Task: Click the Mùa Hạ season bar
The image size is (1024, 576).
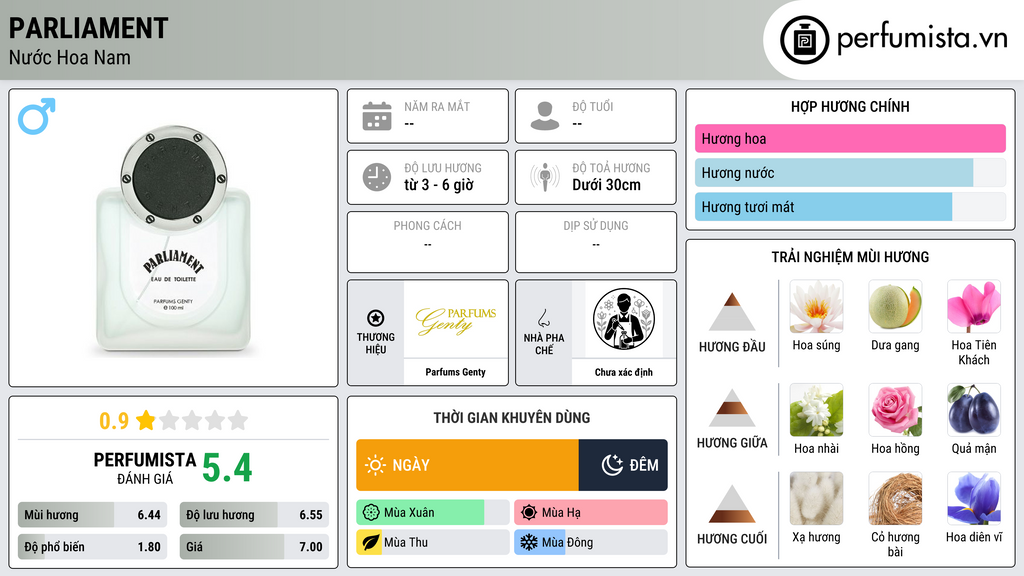Action: pos(591,513)
